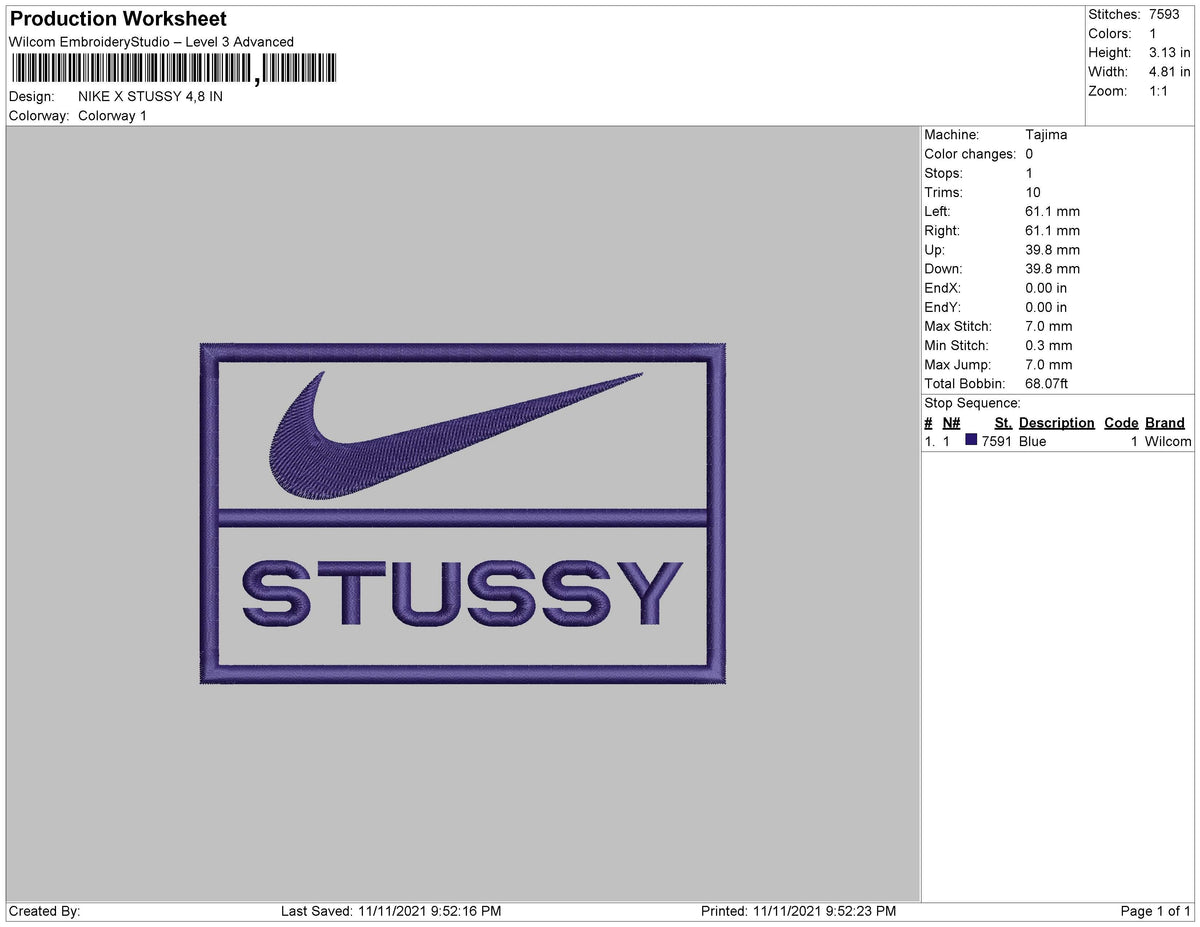This screenshot has width=1200, height=927.
Task: Click the 'Stop Sequence:' heading
Action: coord(972,403)
